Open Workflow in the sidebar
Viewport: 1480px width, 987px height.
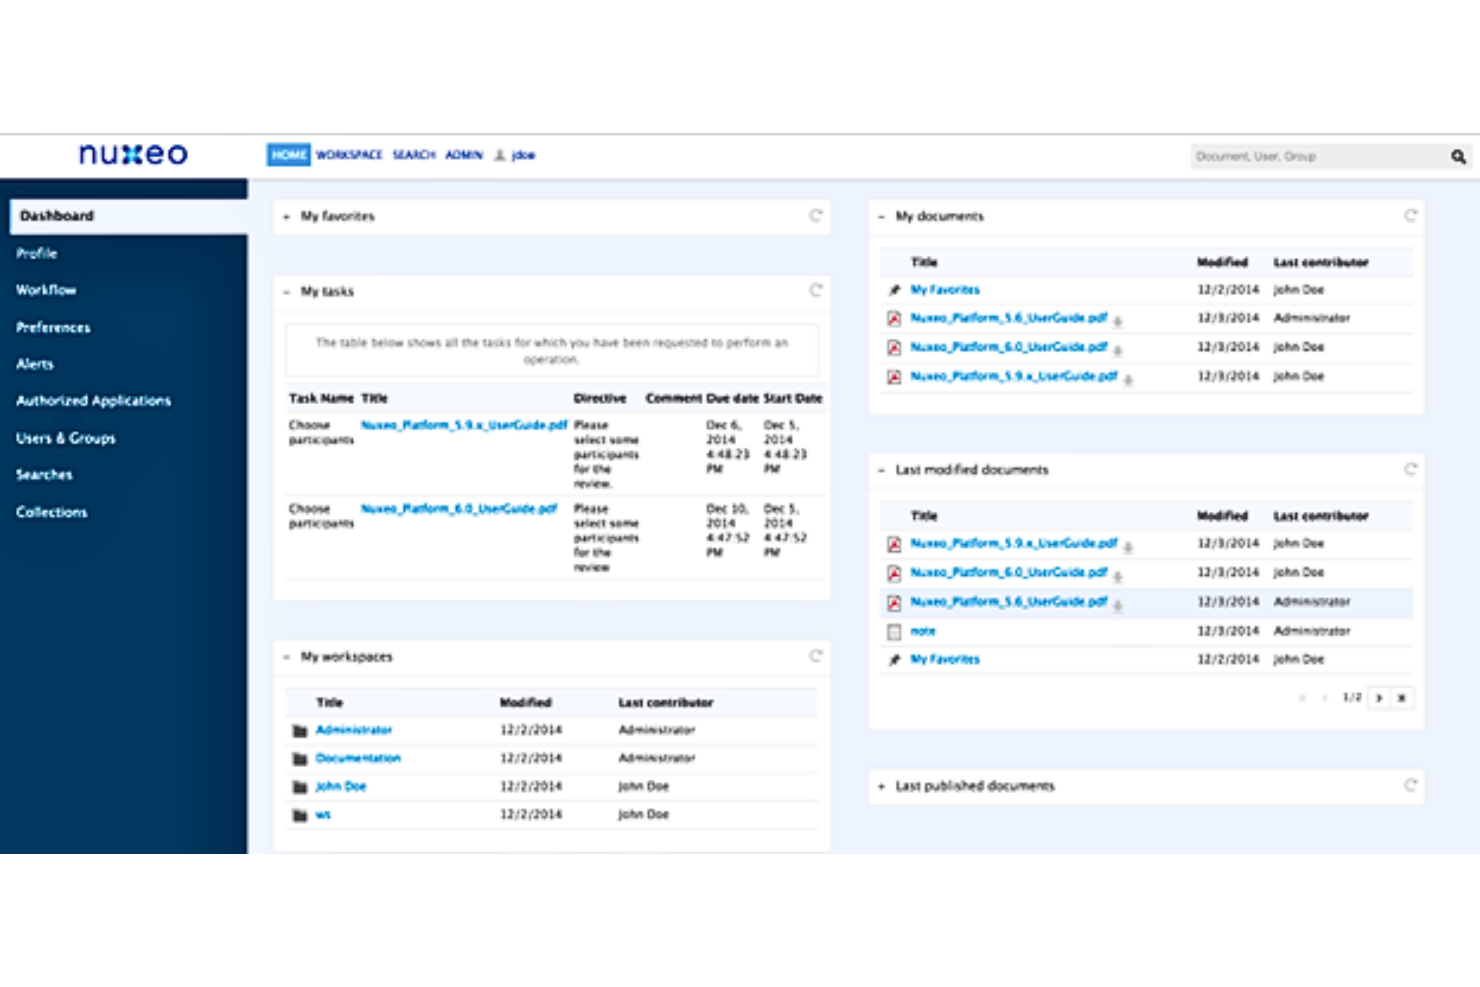click(46, 290)
